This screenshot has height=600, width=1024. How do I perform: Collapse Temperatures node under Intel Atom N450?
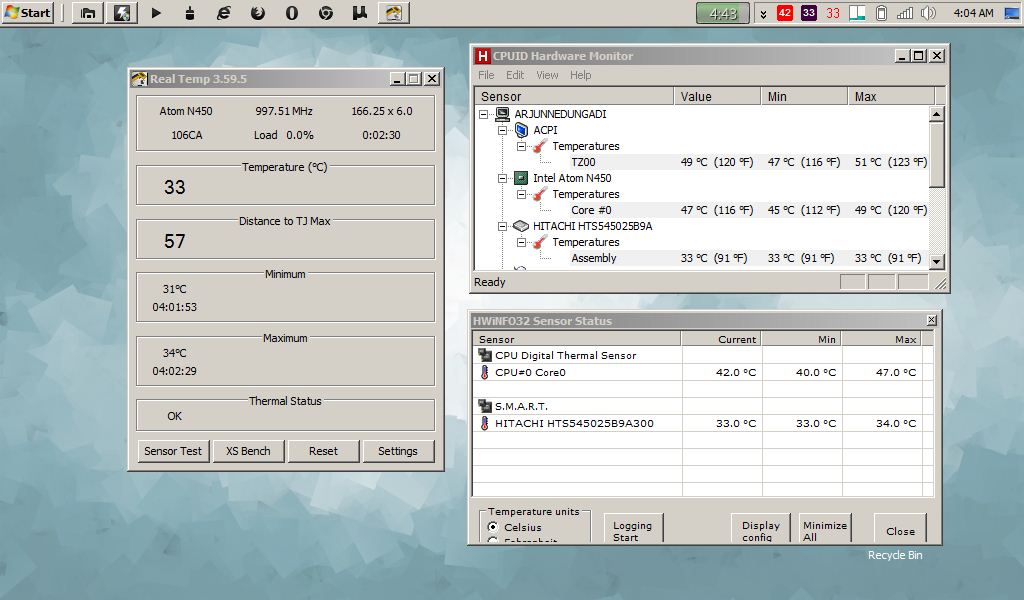click(x=521, y=195)
